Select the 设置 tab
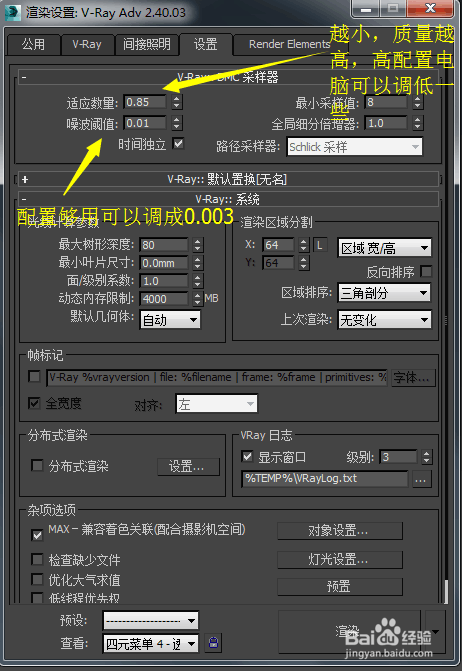Image resolution: width=462 pixels, height=671 pixels. pos(206,44)
